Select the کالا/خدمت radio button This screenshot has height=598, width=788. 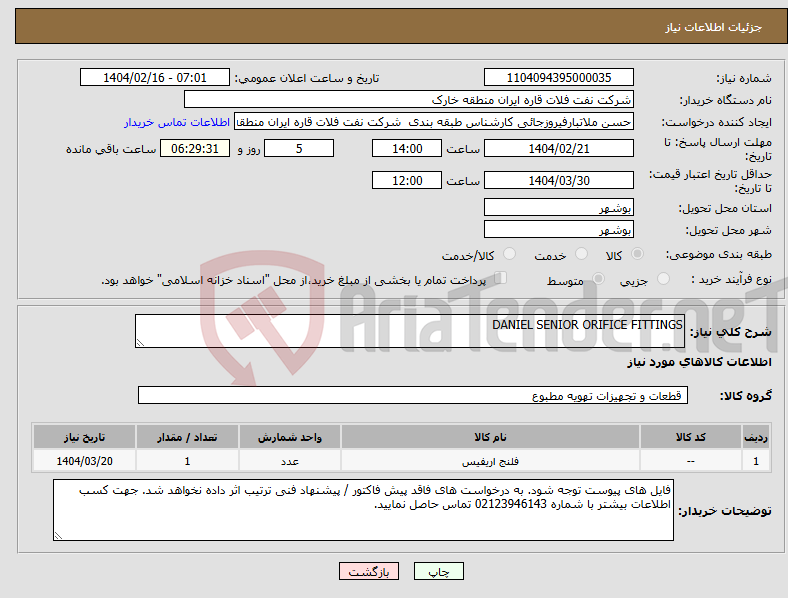[x=509, y=254]
